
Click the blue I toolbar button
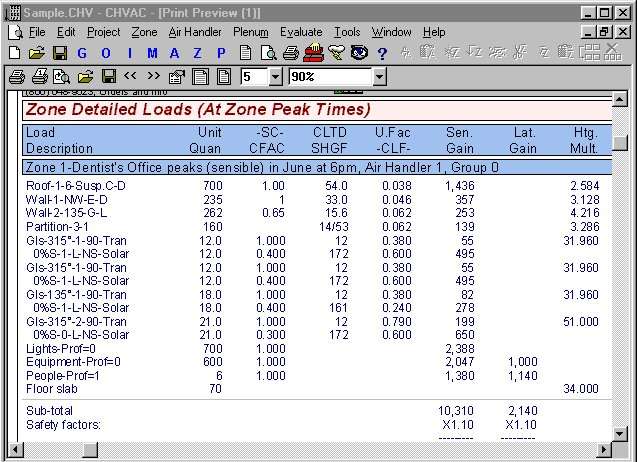click(x=129, y=53)
